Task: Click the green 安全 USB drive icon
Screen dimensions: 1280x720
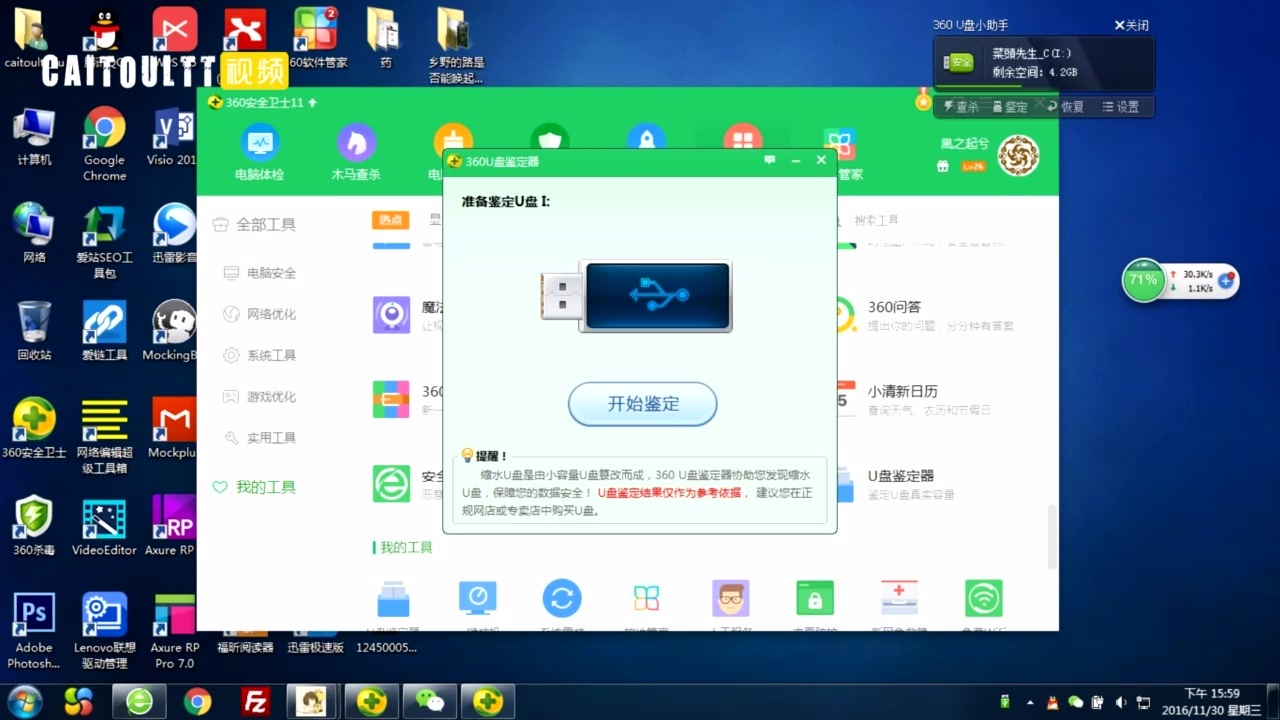Action: click(x=960, y=62)
